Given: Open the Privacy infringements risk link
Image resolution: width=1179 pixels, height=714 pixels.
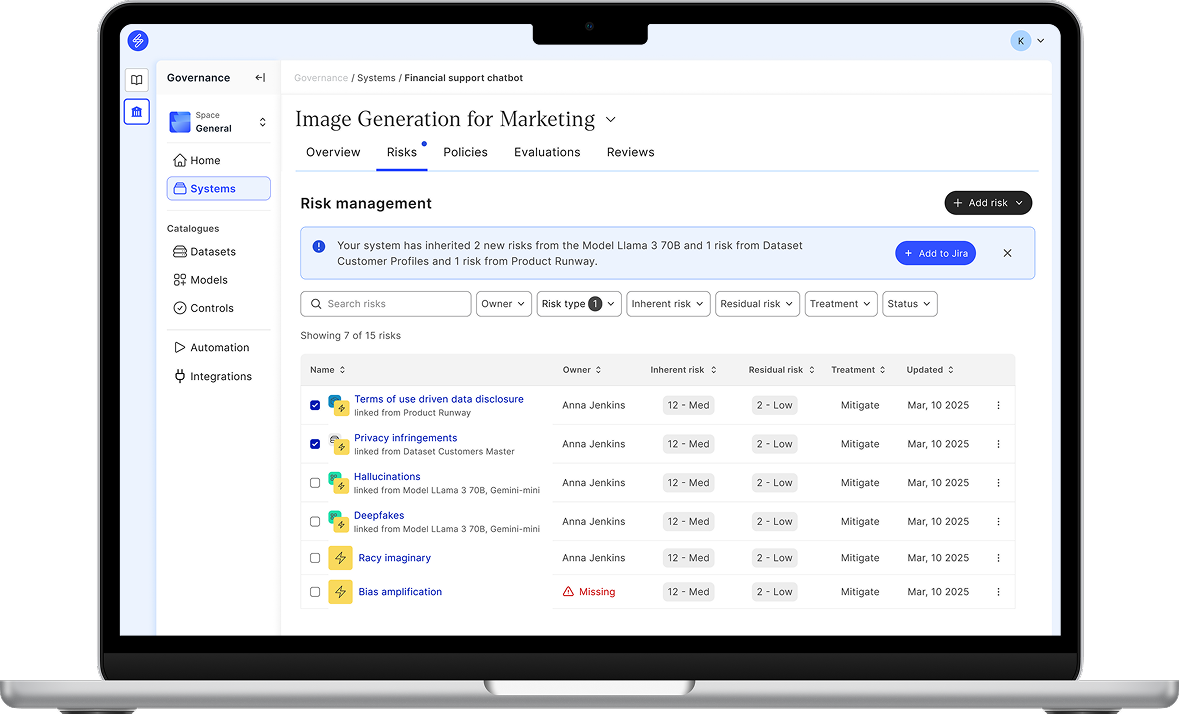Looking at the screenshot, I should point(405,438).
